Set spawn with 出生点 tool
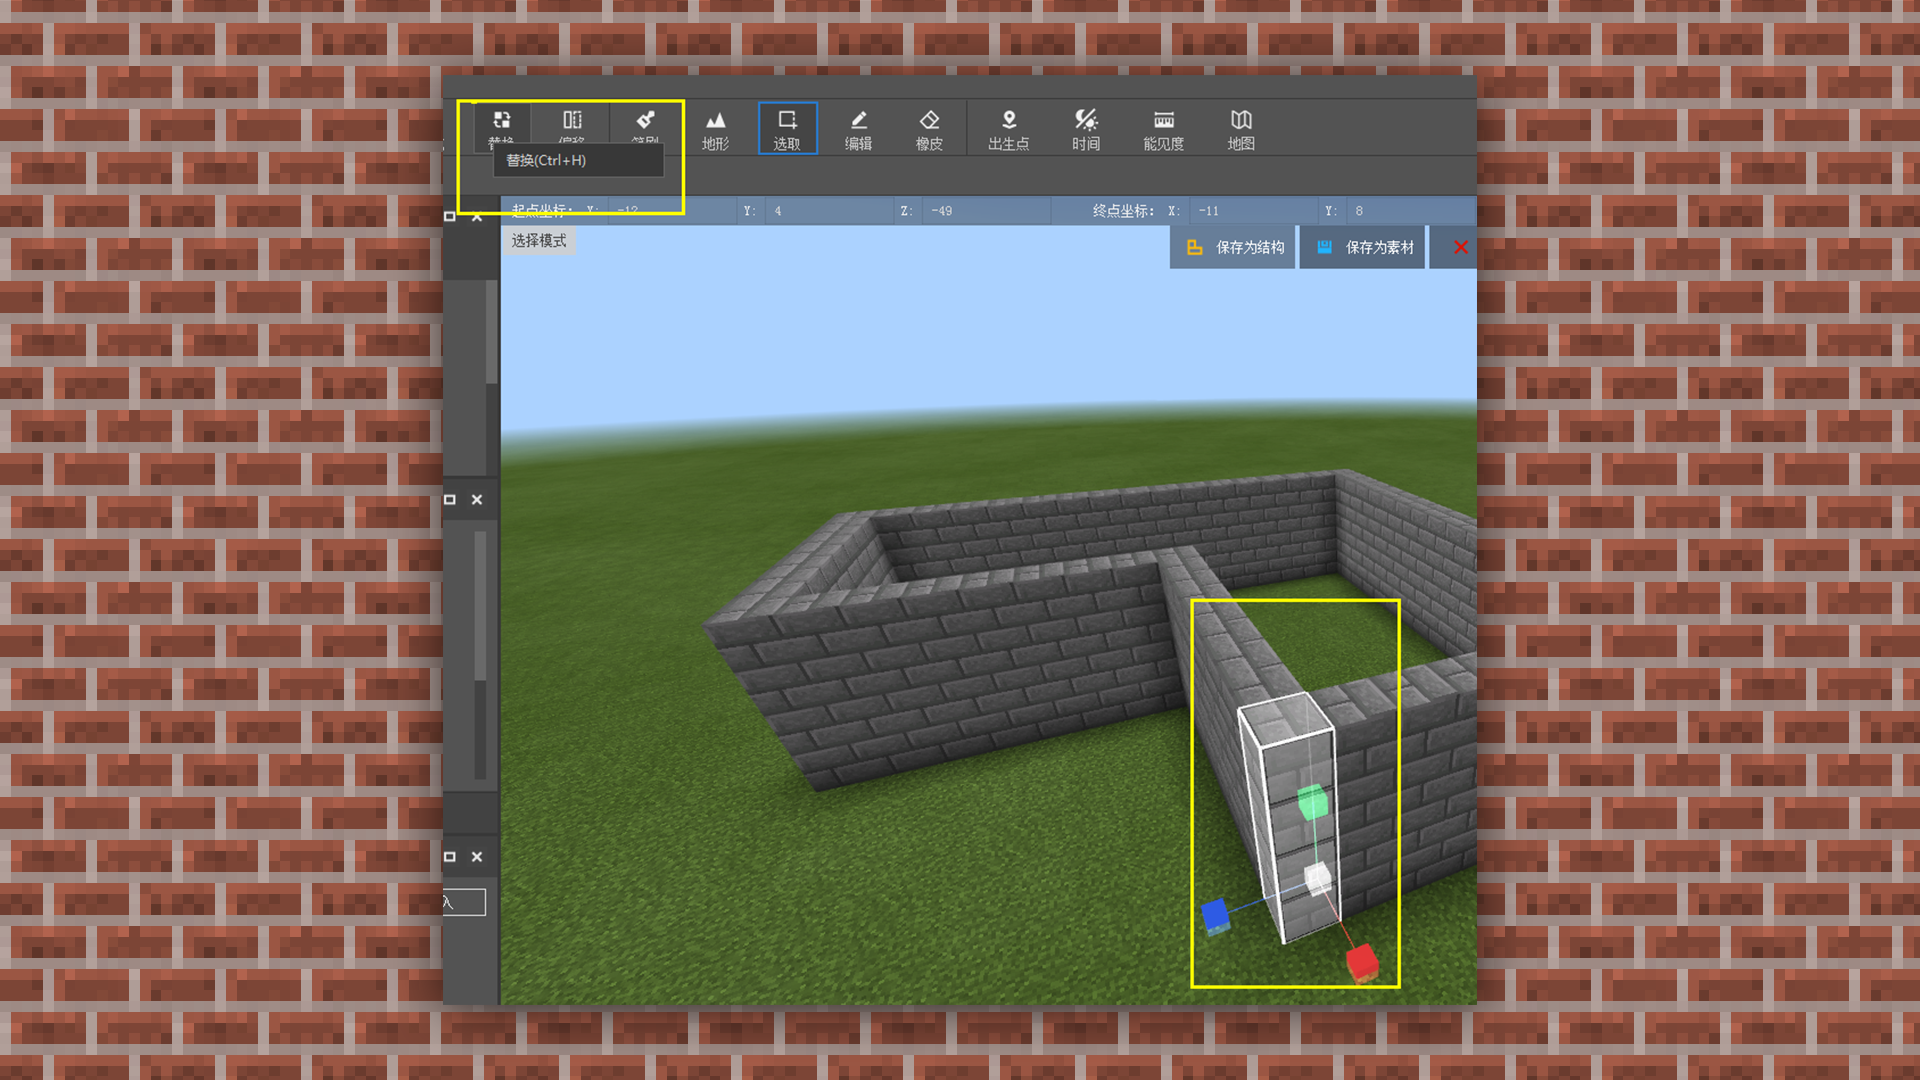This screenshot has width=1920, height=1080. click(x=1008, y=129)
